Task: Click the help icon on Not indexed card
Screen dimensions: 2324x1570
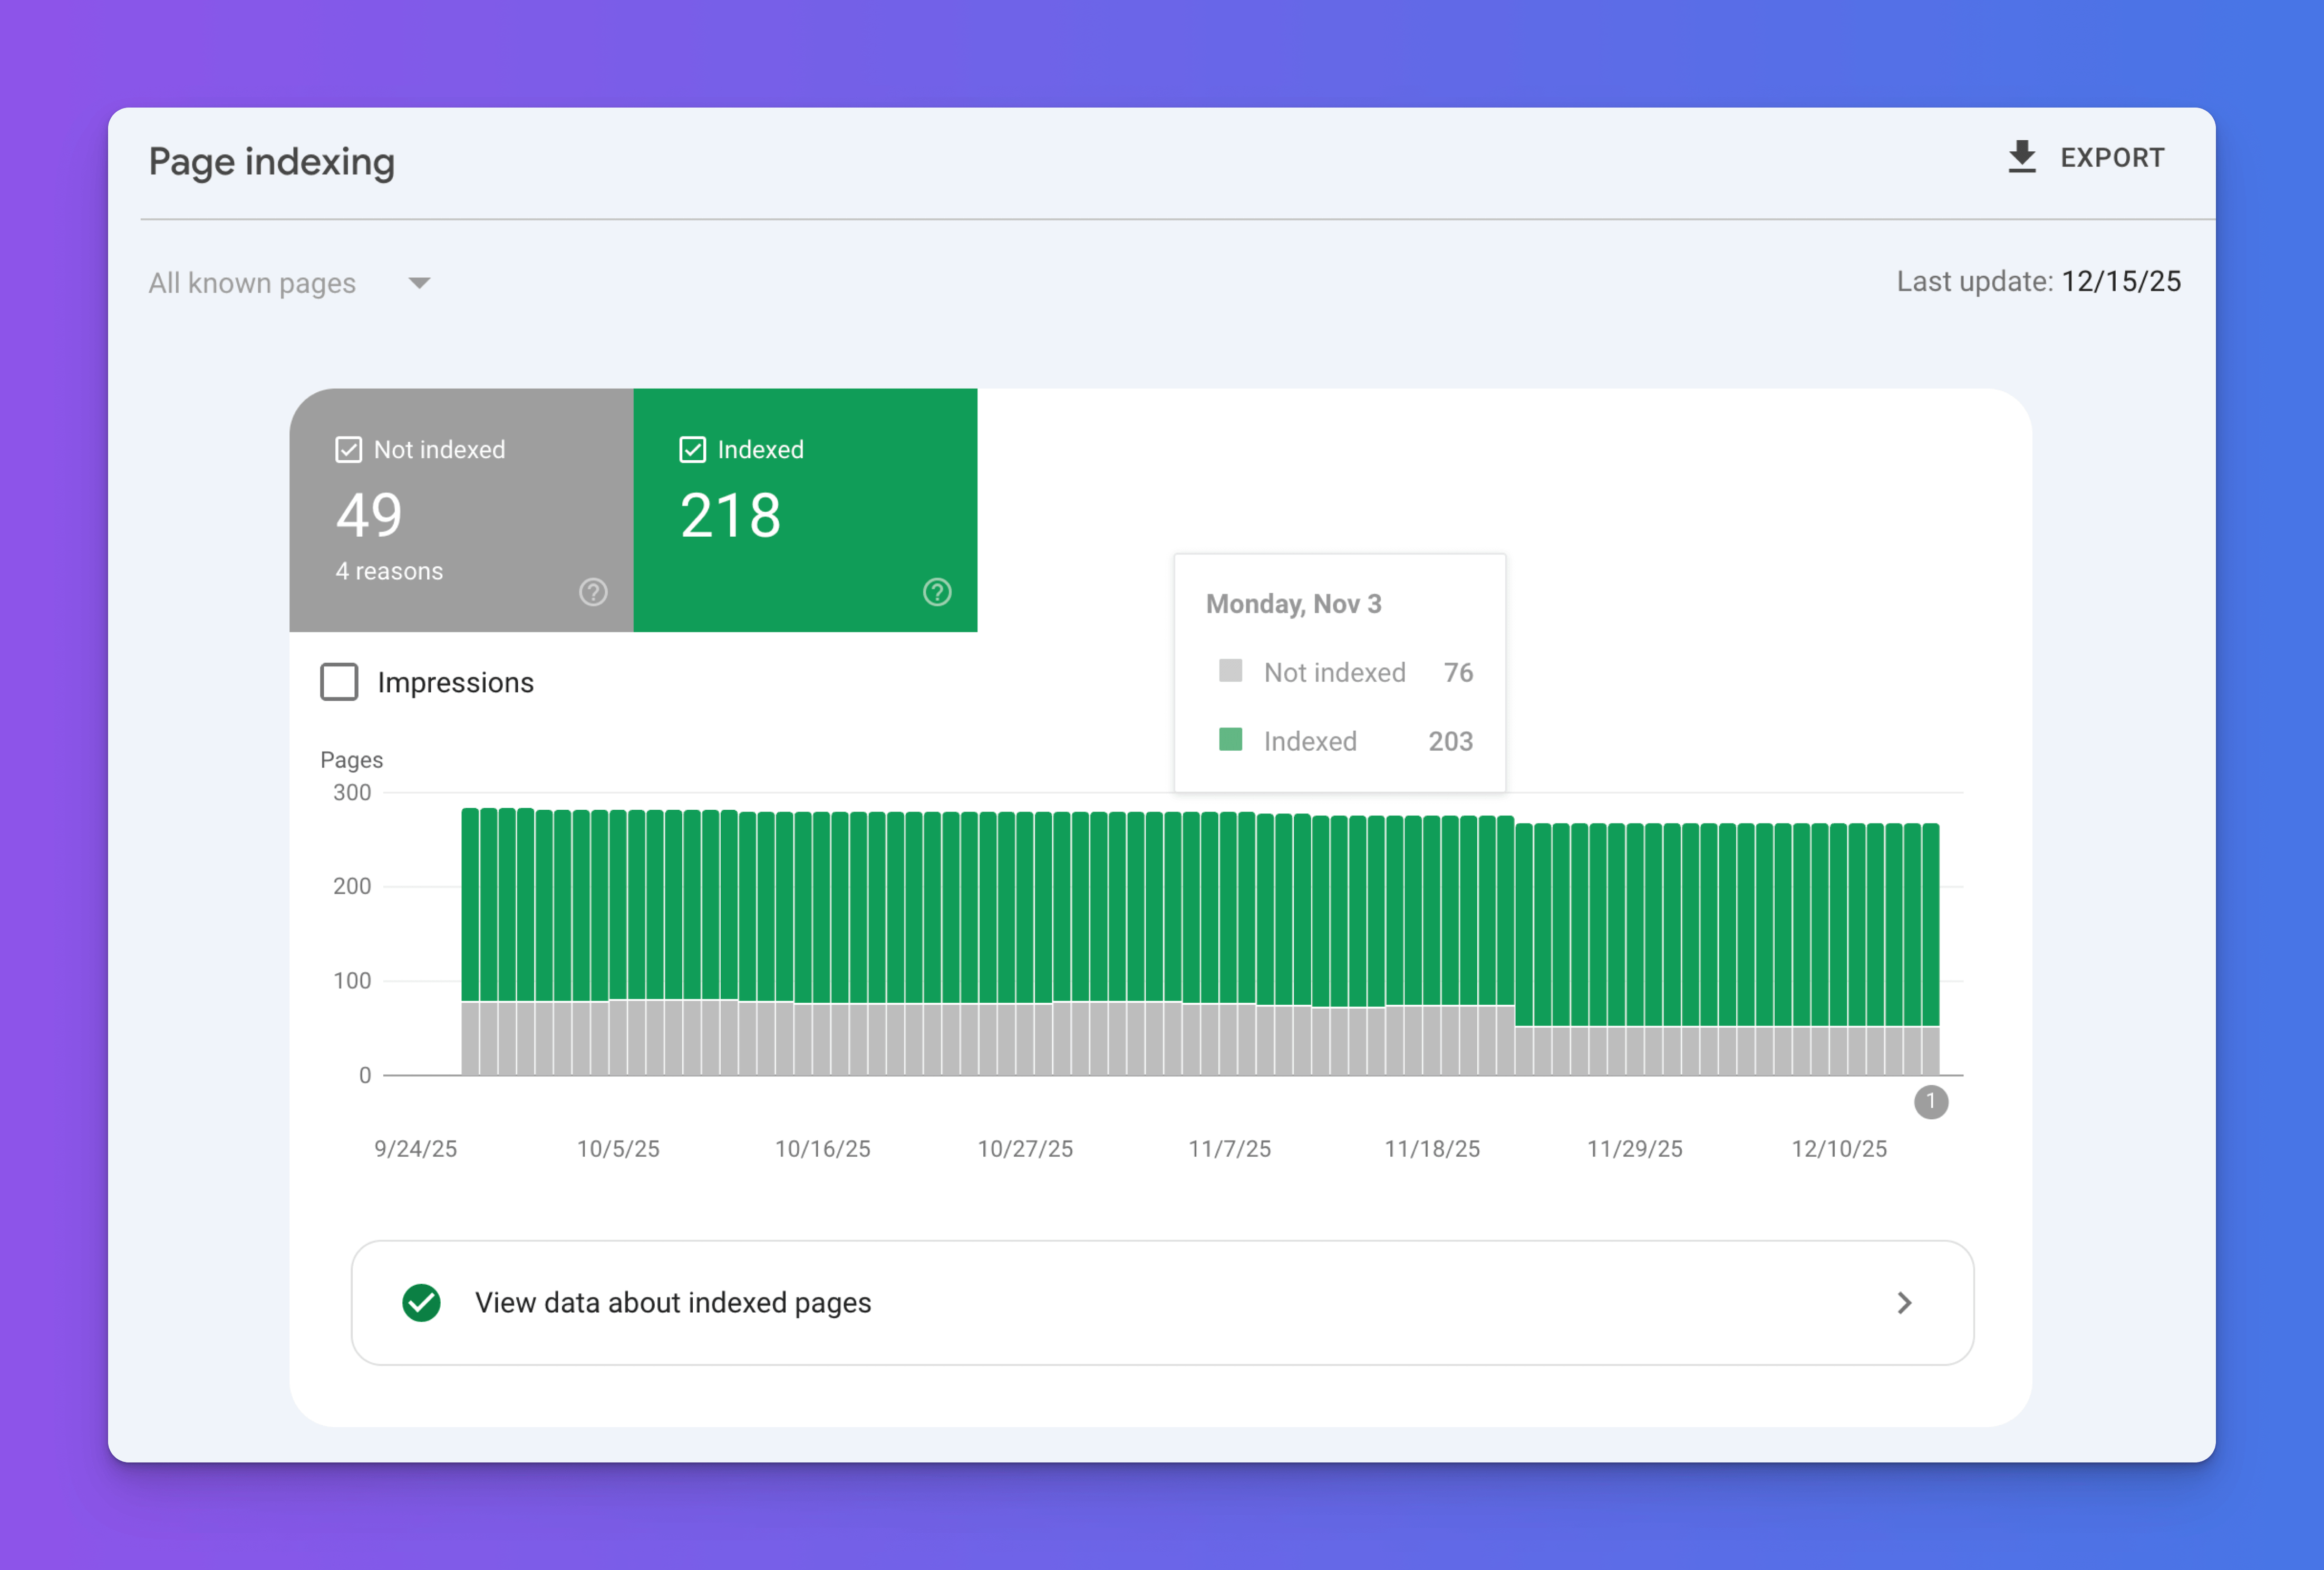Action: point(593,592)
